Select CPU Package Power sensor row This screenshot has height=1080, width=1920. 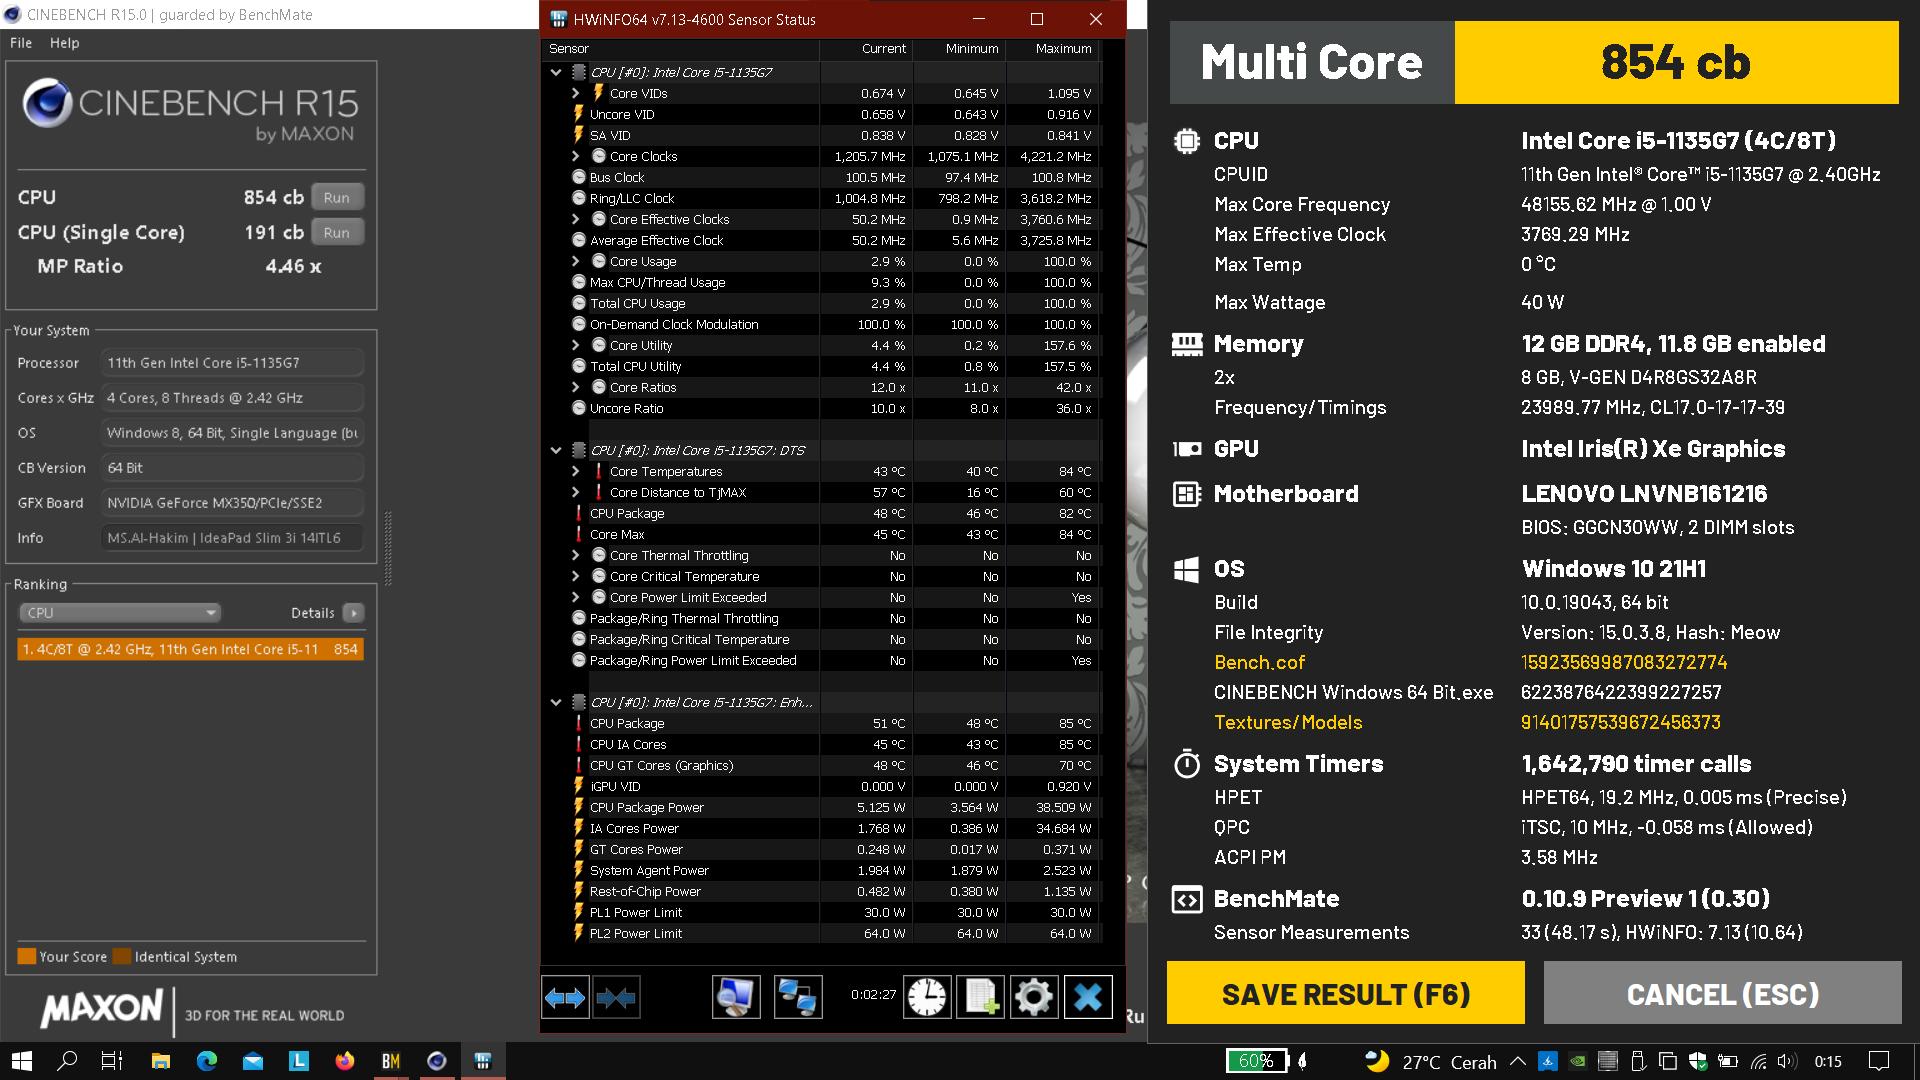[x=820, y=807]
